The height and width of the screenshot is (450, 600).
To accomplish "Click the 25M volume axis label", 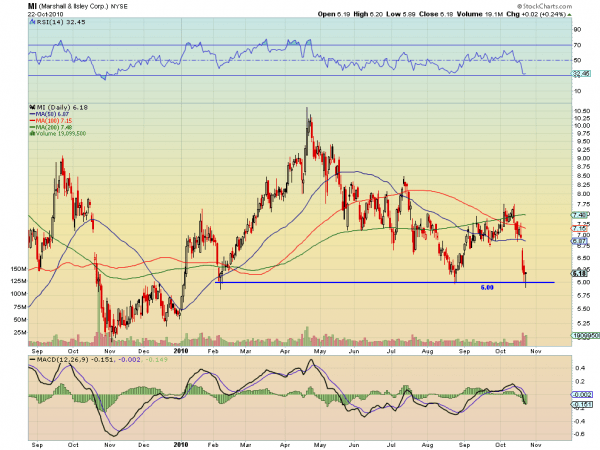I will 20,333.
